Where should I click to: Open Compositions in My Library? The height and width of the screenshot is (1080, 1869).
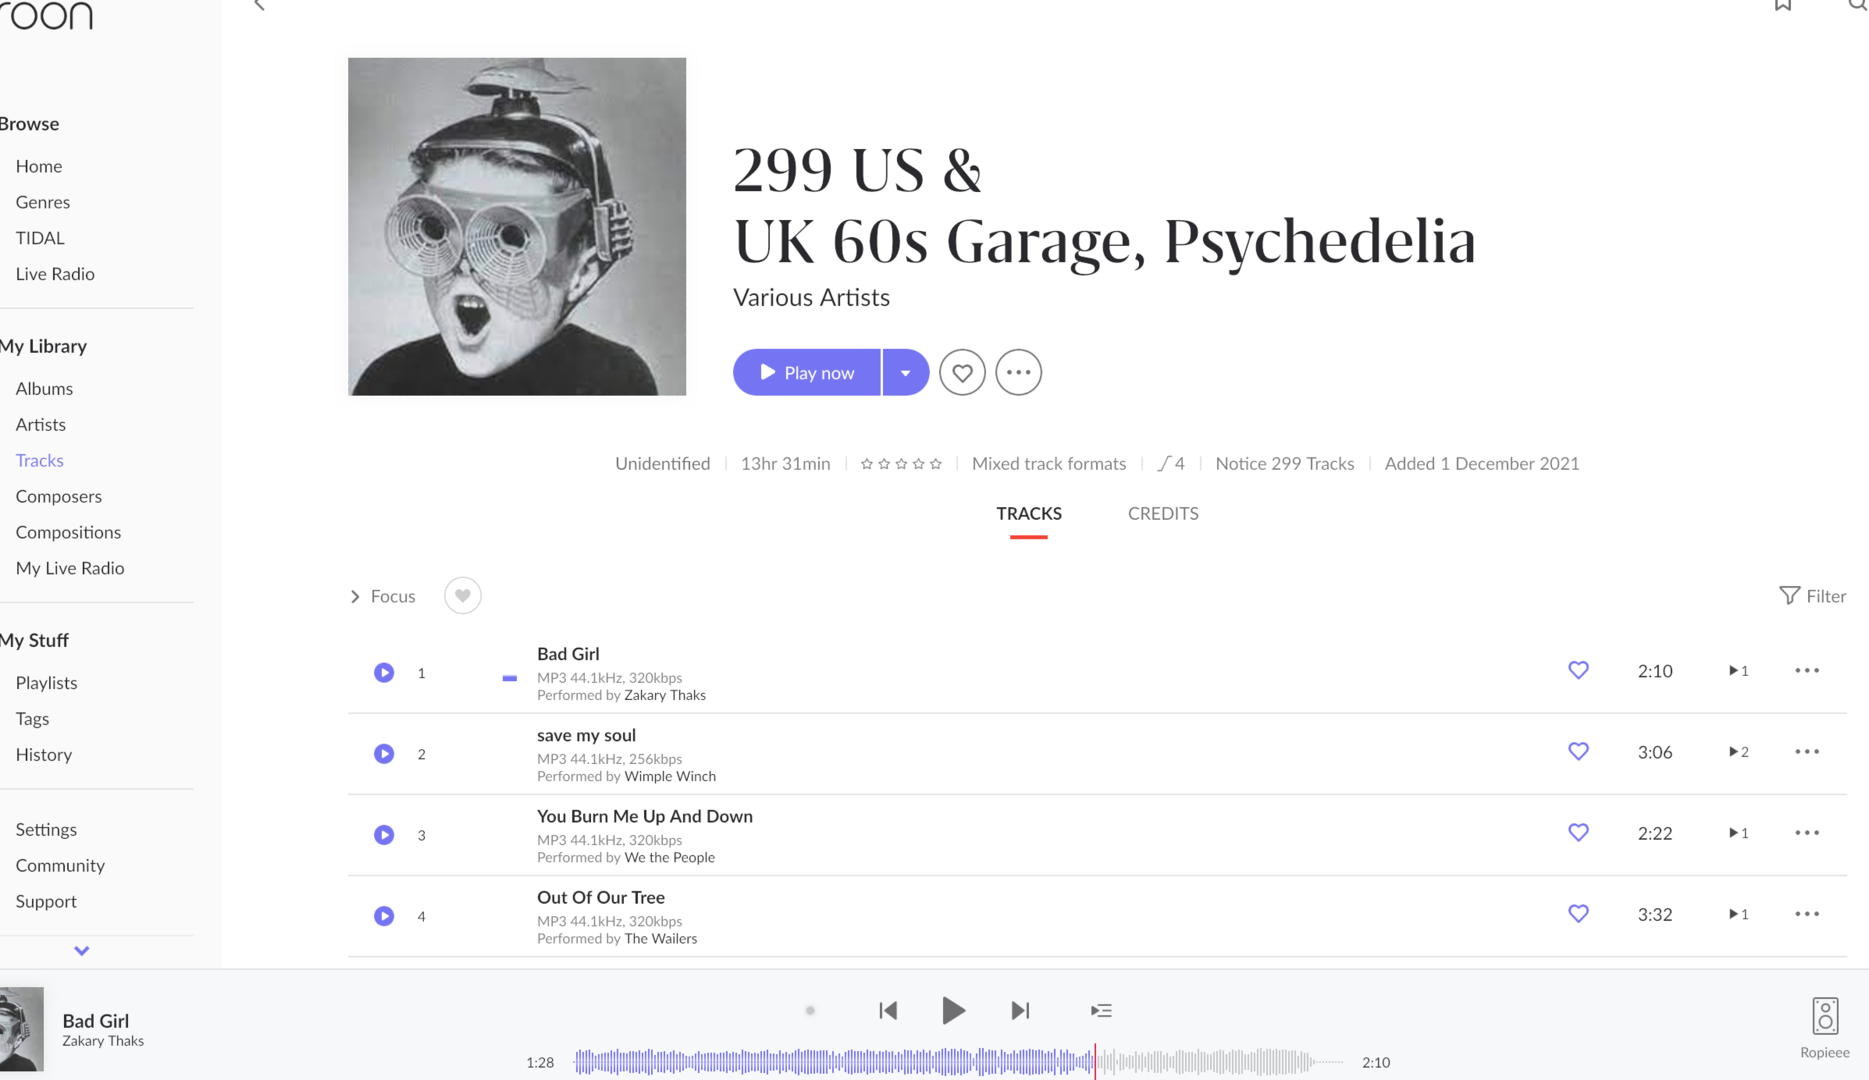click(68, 532)
